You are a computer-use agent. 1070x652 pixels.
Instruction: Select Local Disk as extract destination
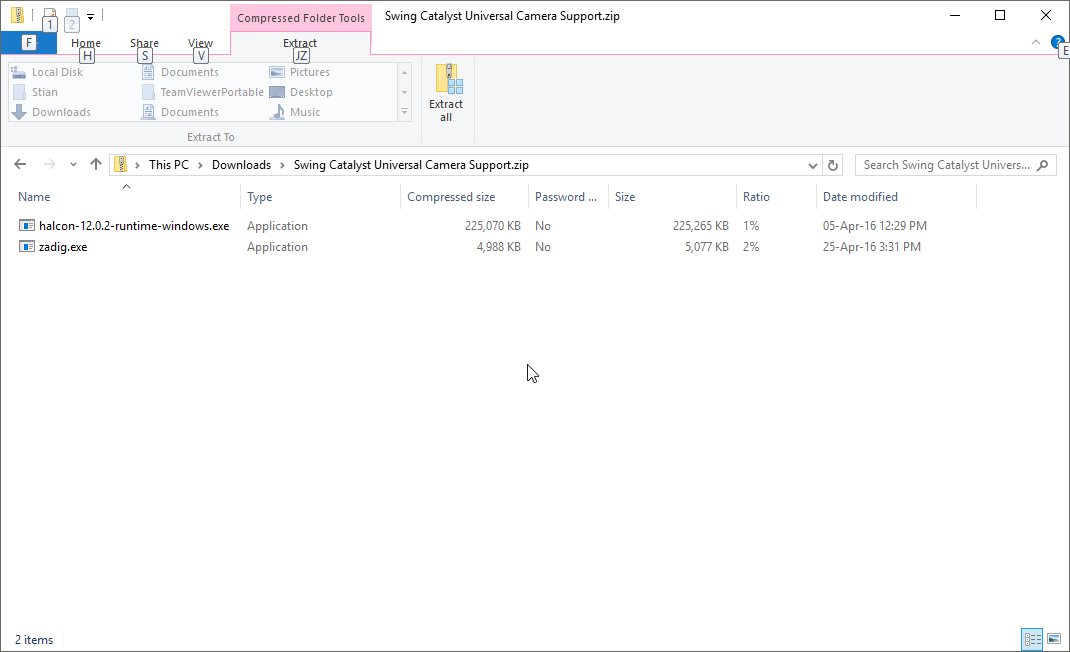[x=48, y=72]
